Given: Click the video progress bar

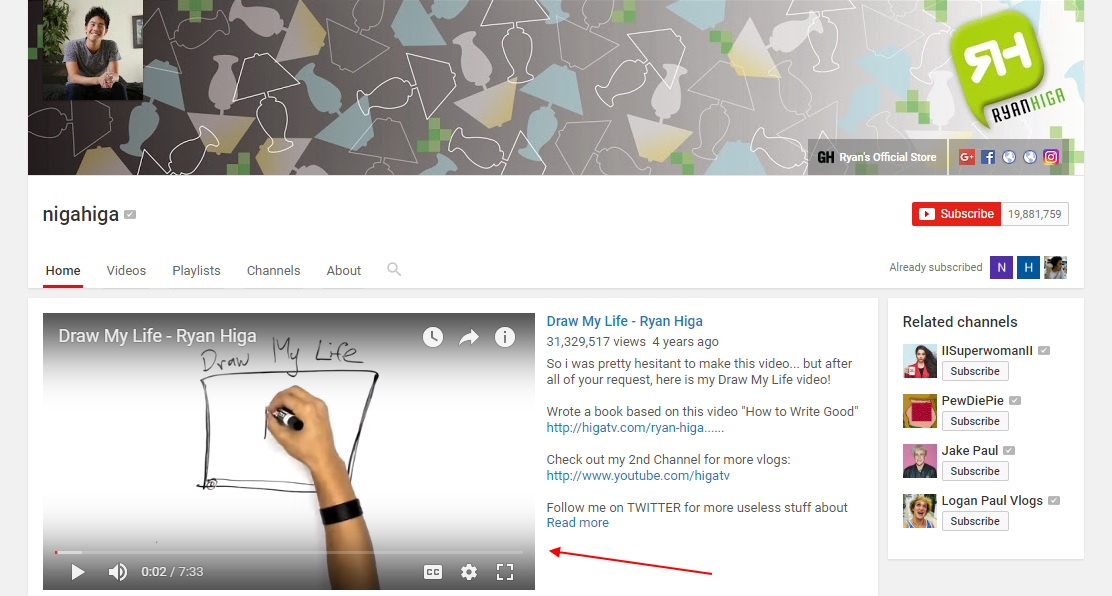Looking at the screenshot, I should (x=288, y=552).
